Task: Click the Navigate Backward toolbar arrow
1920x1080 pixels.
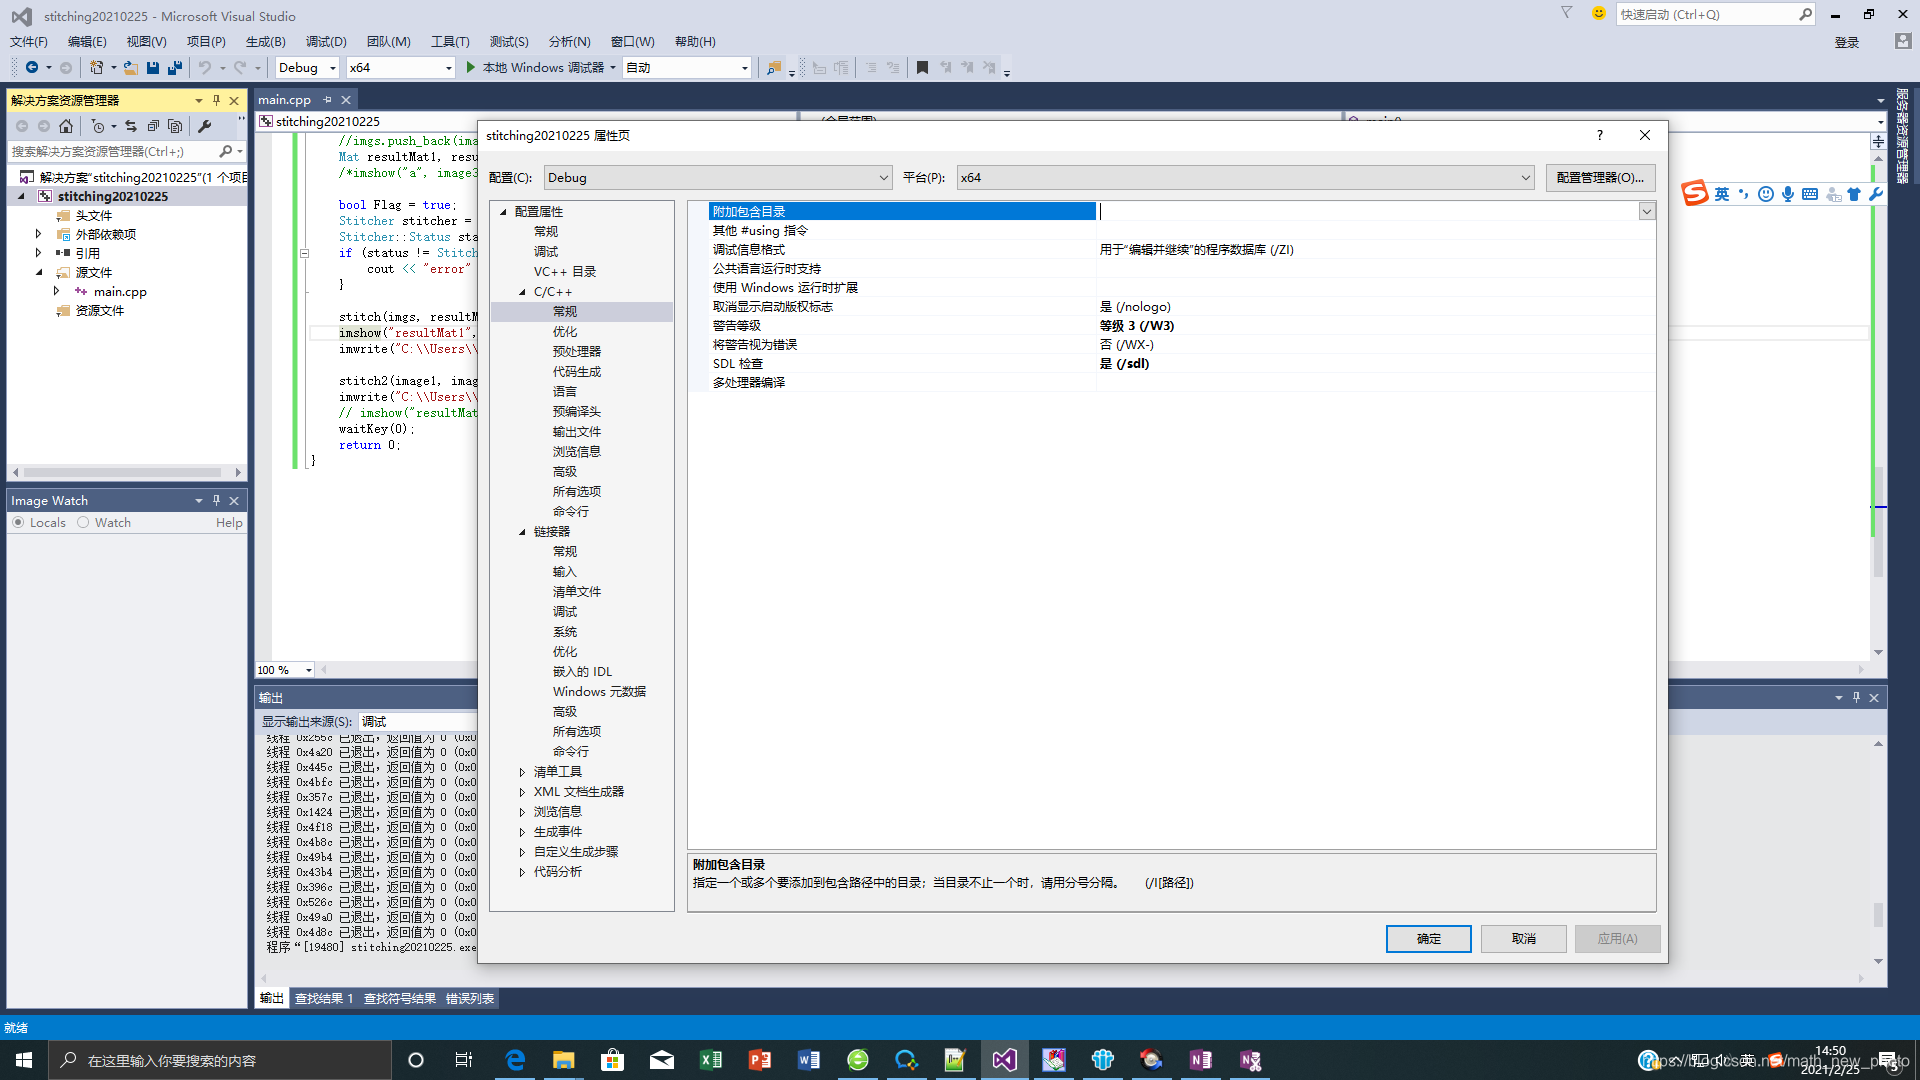Action: pyautogui.click(x=32, y=68)
